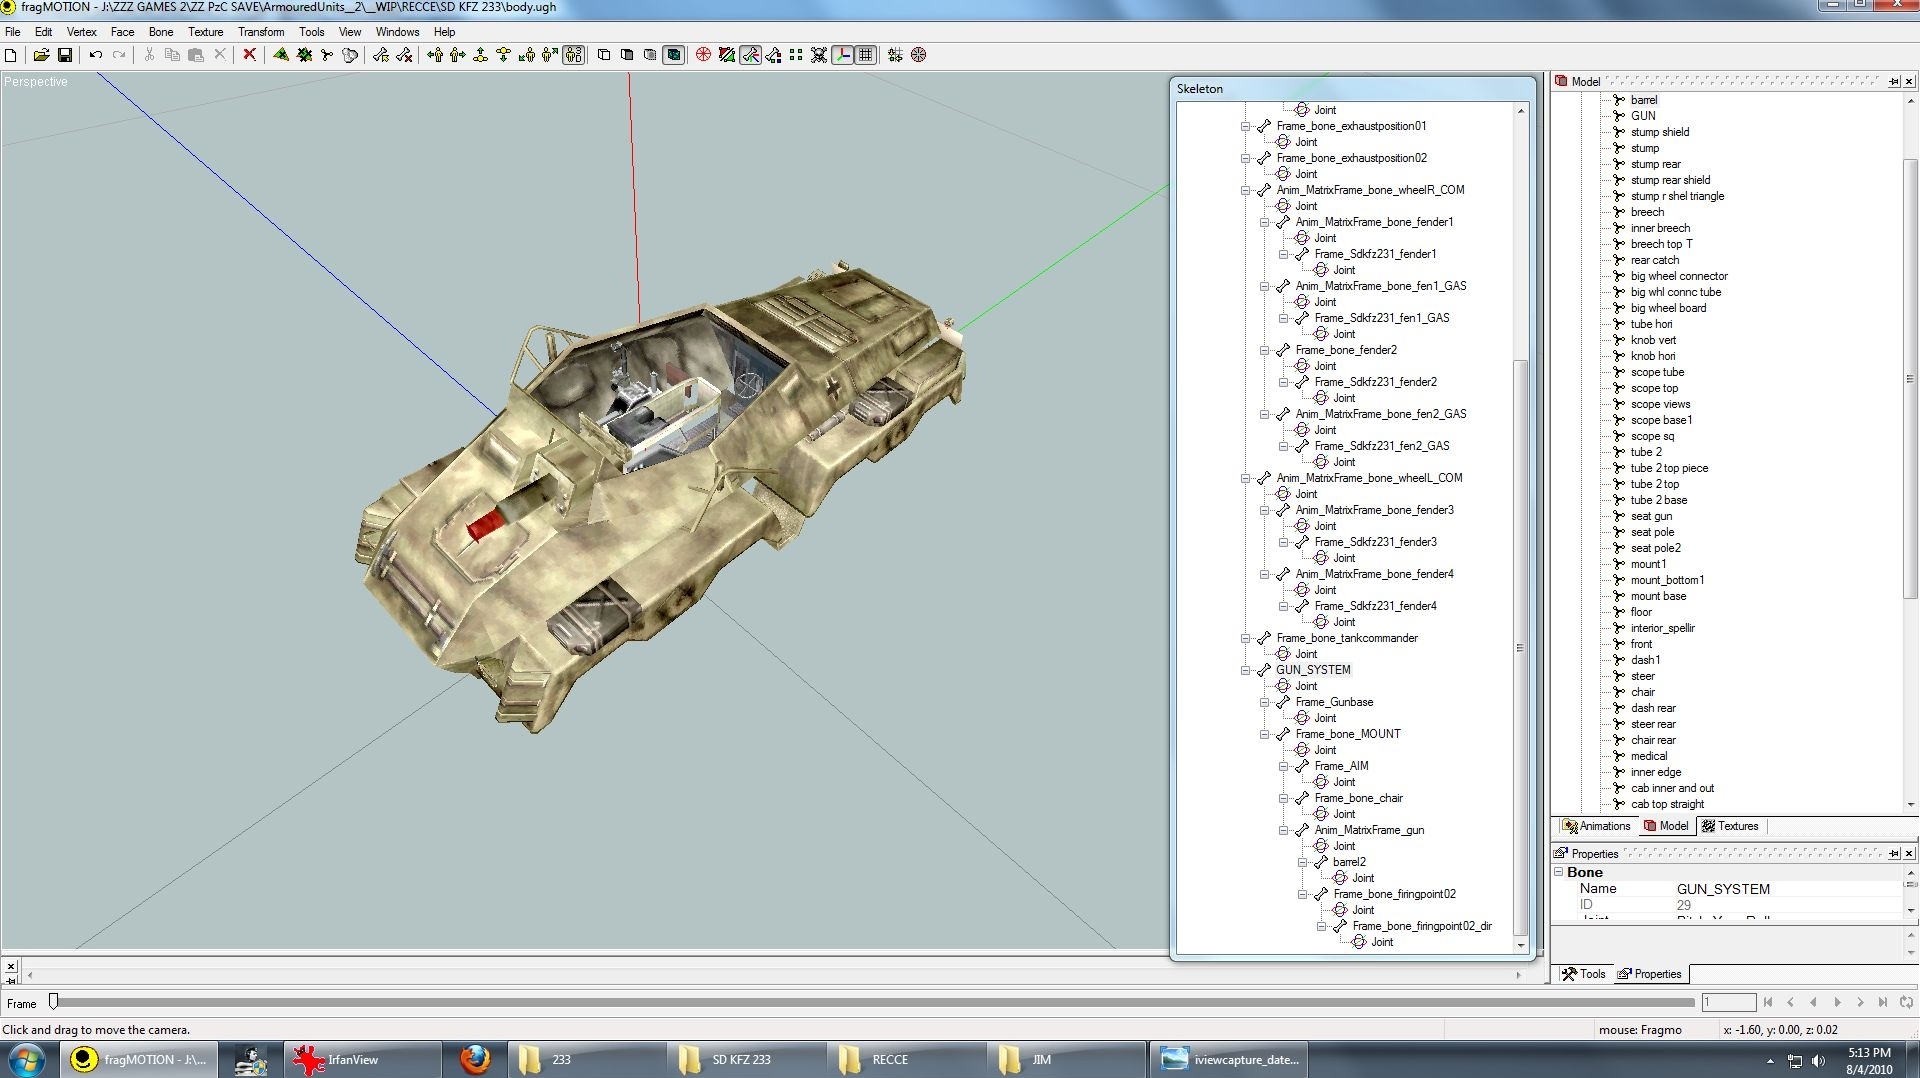Open the Transform menu
The height and width of the screenshot is (1078, 1920).
260,32
